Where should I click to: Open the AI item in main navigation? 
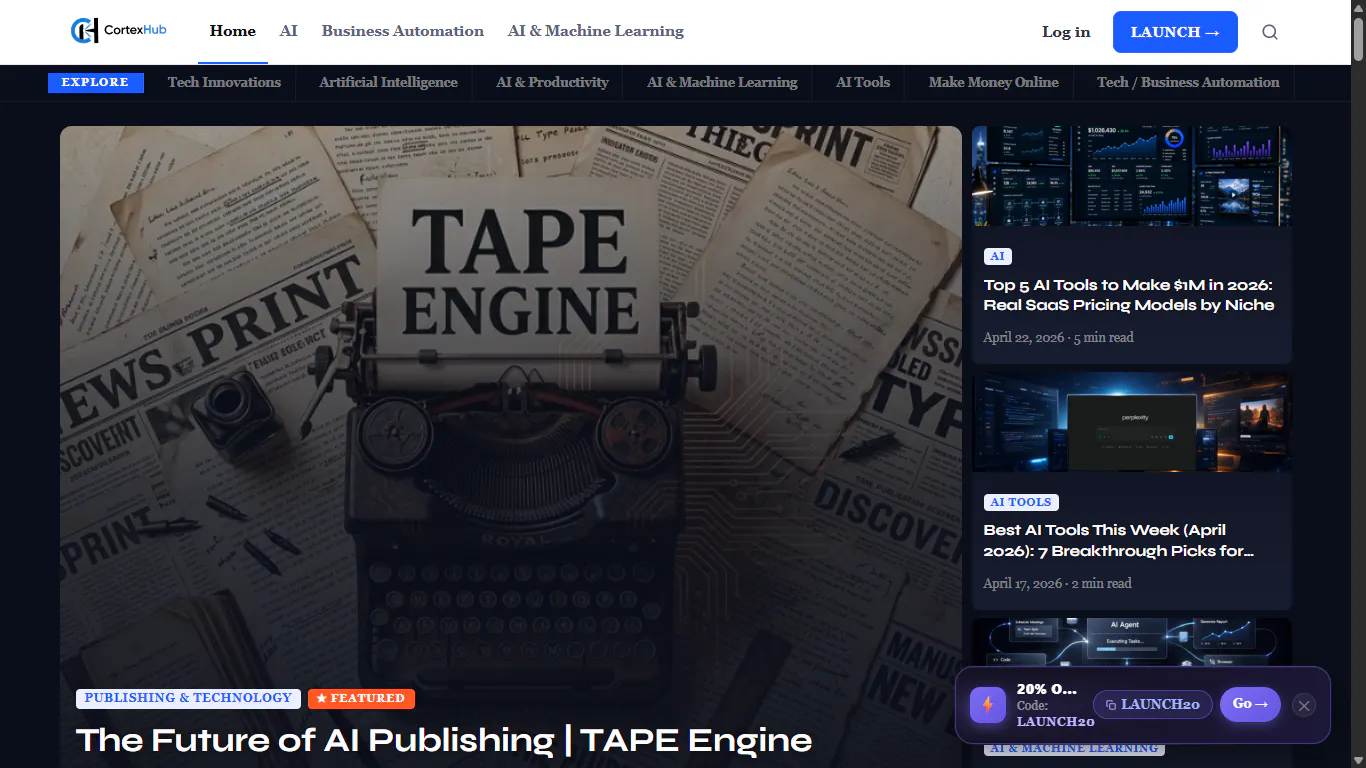point(289,31)
